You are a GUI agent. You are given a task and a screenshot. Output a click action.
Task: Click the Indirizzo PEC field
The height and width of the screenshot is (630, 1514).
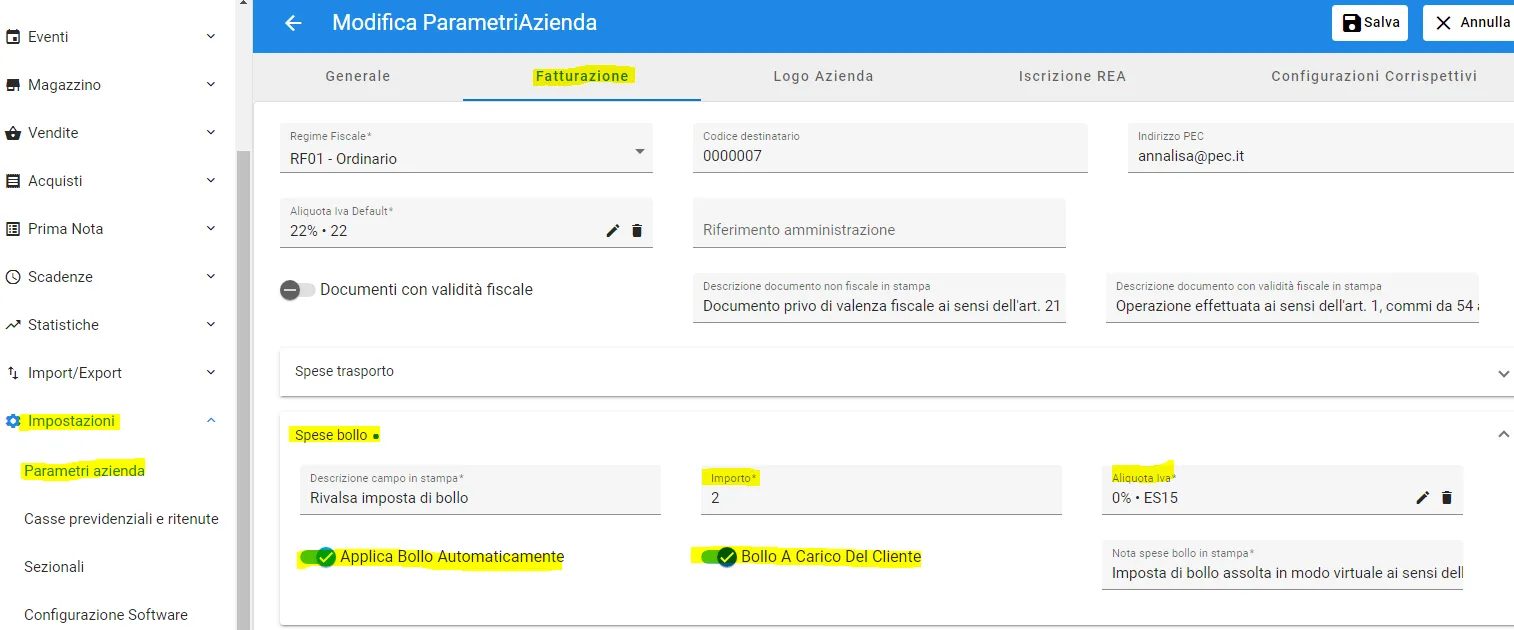point(1320,148)
